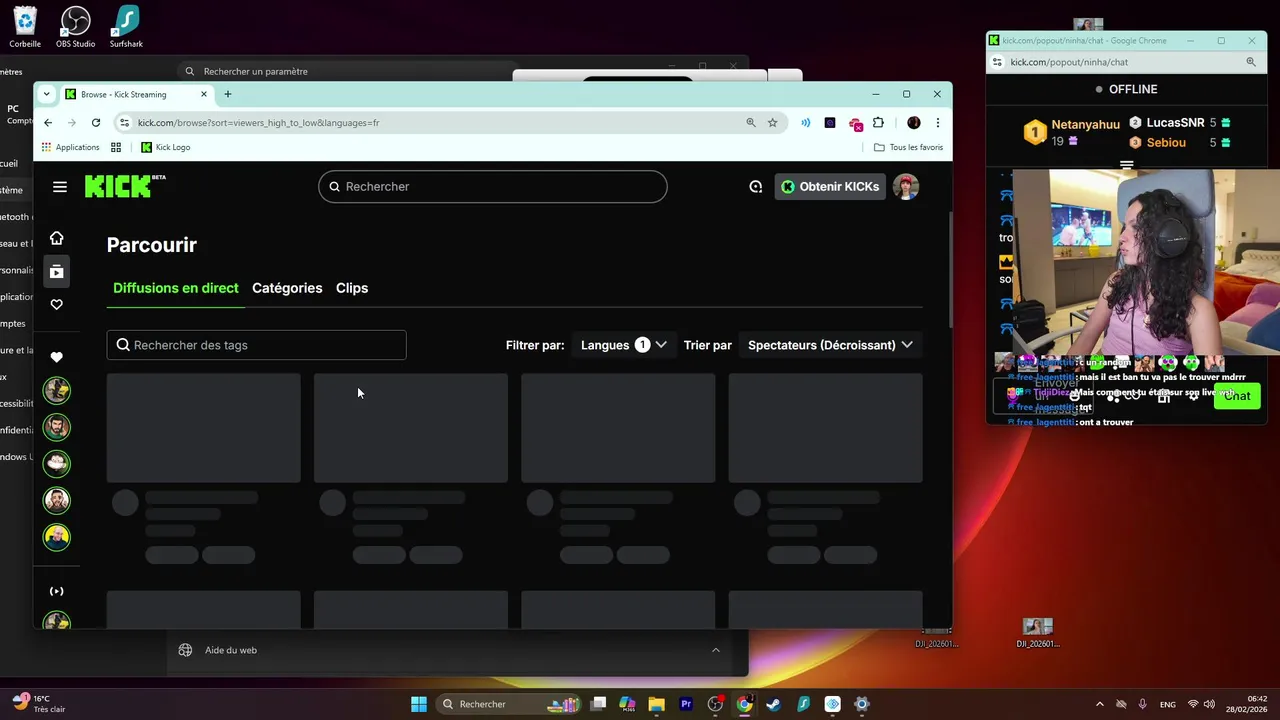Select the OBS Studio desktop shortcut
Screen dimensions: 1280x720
[x=76, y=27]
